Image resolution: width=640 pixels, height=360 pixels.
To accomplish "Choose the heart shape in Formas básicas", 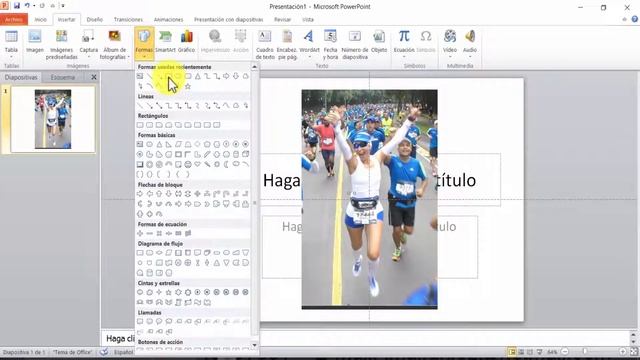I will click(198, 164).
